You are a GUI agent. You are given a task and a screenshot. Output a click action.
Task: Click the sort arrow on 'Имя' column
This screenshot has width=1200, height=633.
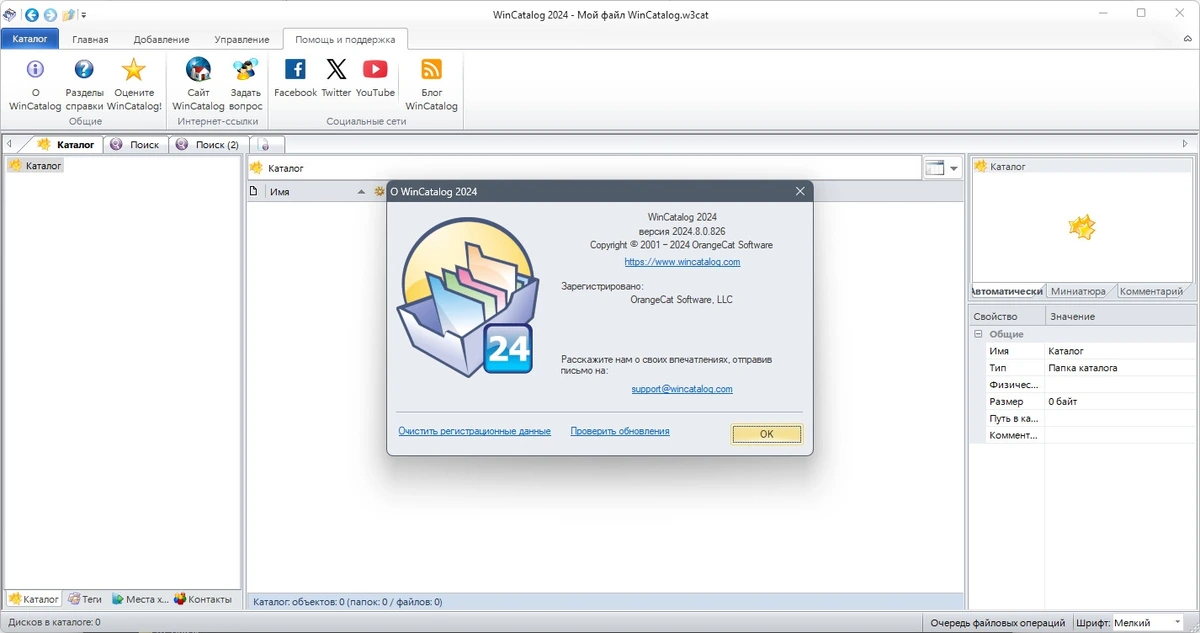tap(361, 191)
